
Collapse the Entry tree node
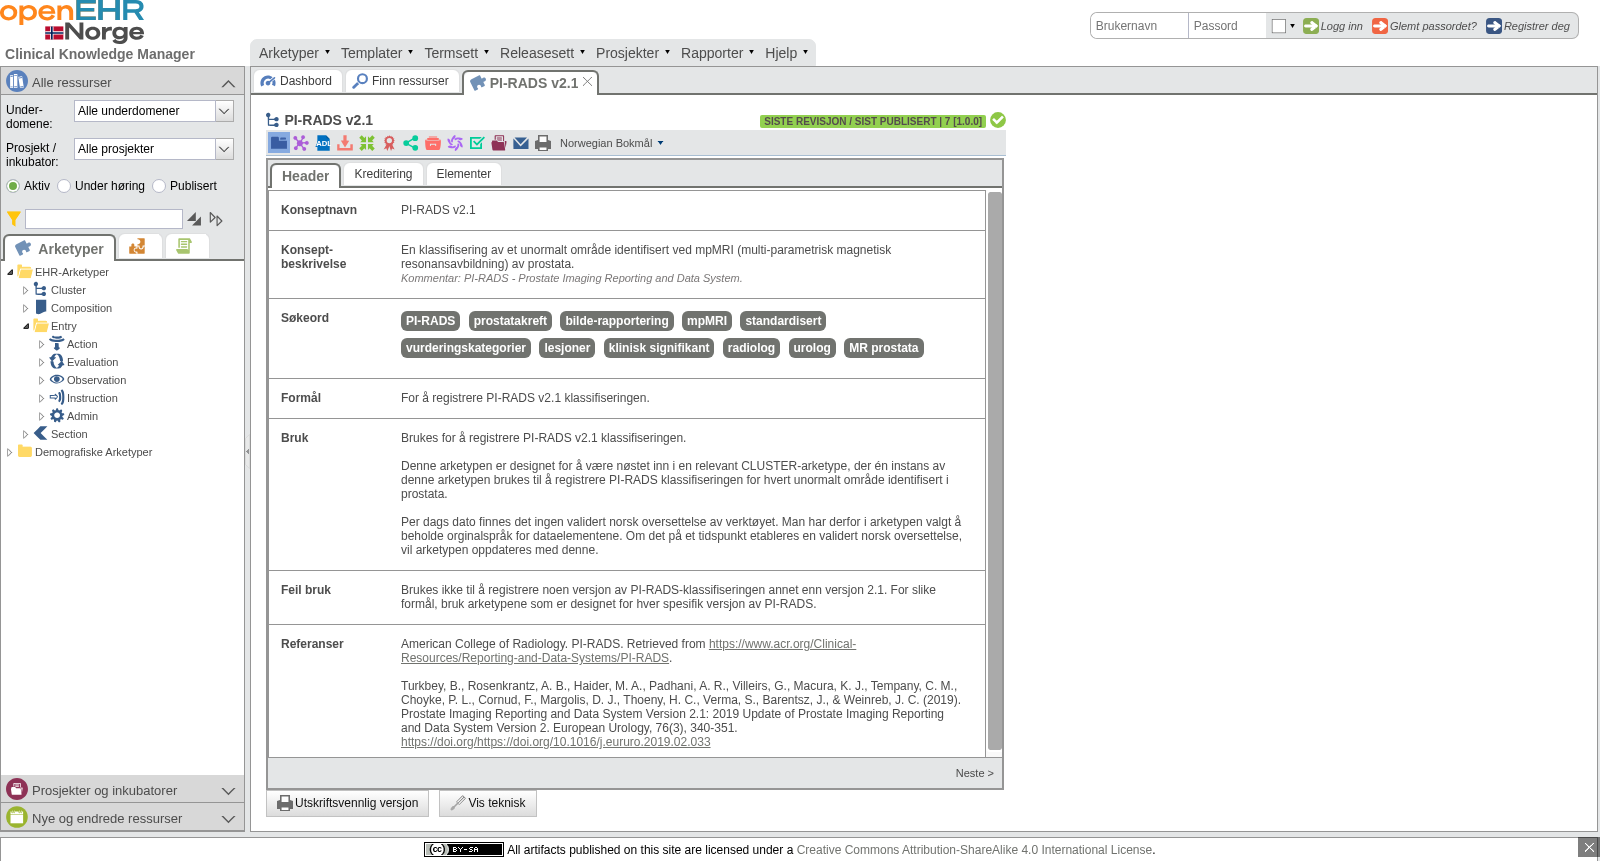click(x=26, y=327)
